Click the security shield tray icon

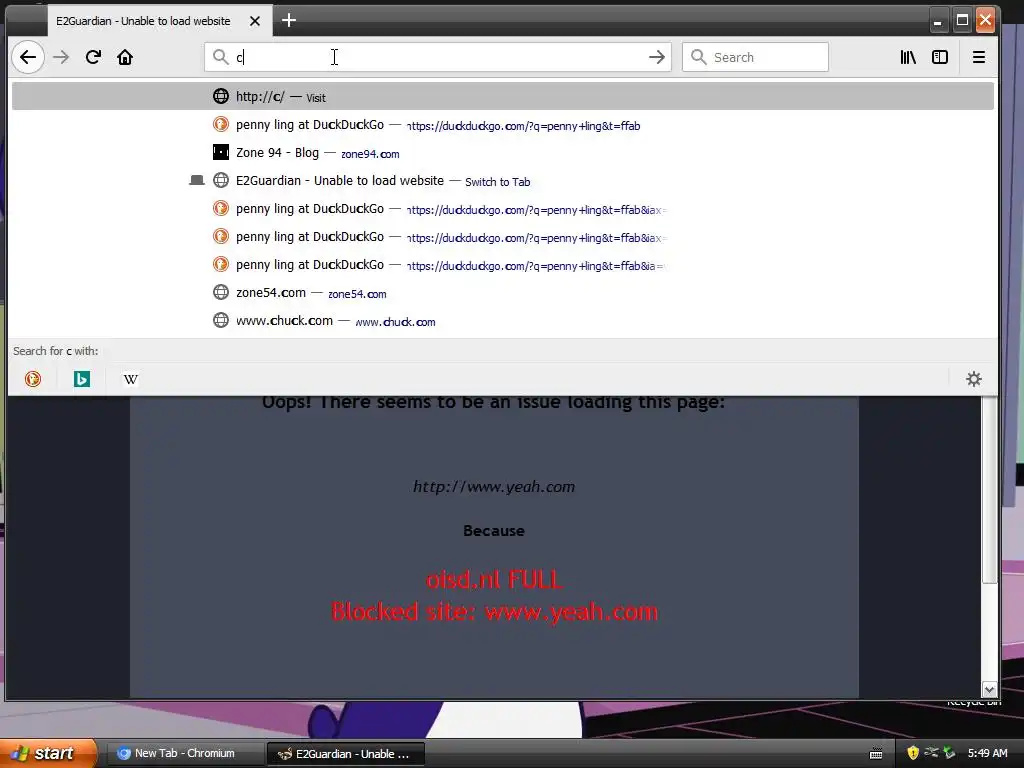(x=913, y=753)
